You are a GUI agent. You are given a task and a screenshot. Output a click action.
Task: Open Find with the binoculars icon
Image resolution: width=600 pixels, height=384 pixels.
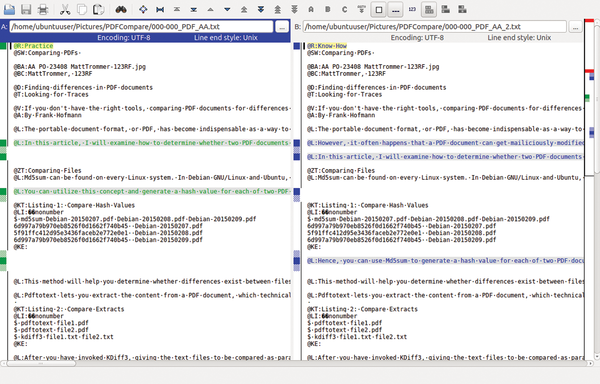click(x=121, y=9)
